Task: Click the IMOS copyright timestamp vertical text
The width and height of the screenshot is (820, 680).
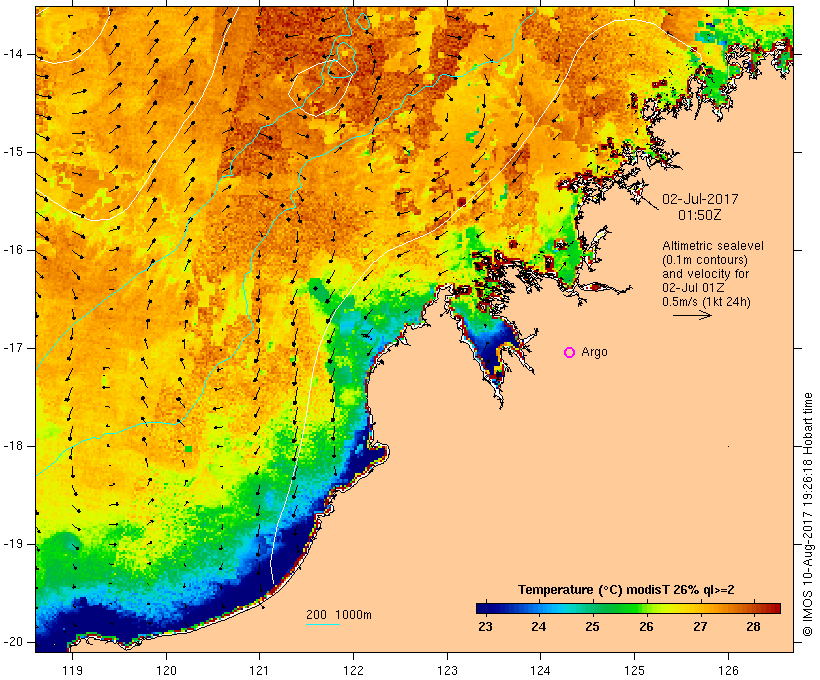Action: (x=808, y=515)
